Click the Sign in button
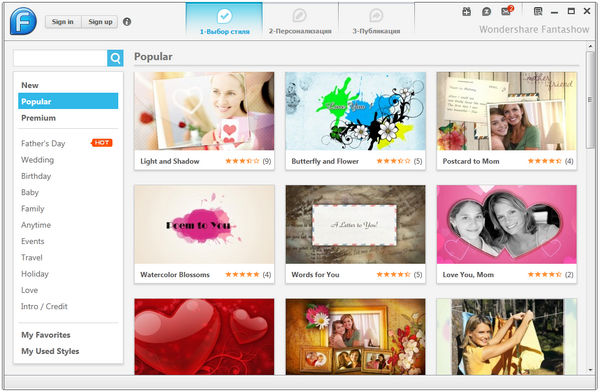 63,22
